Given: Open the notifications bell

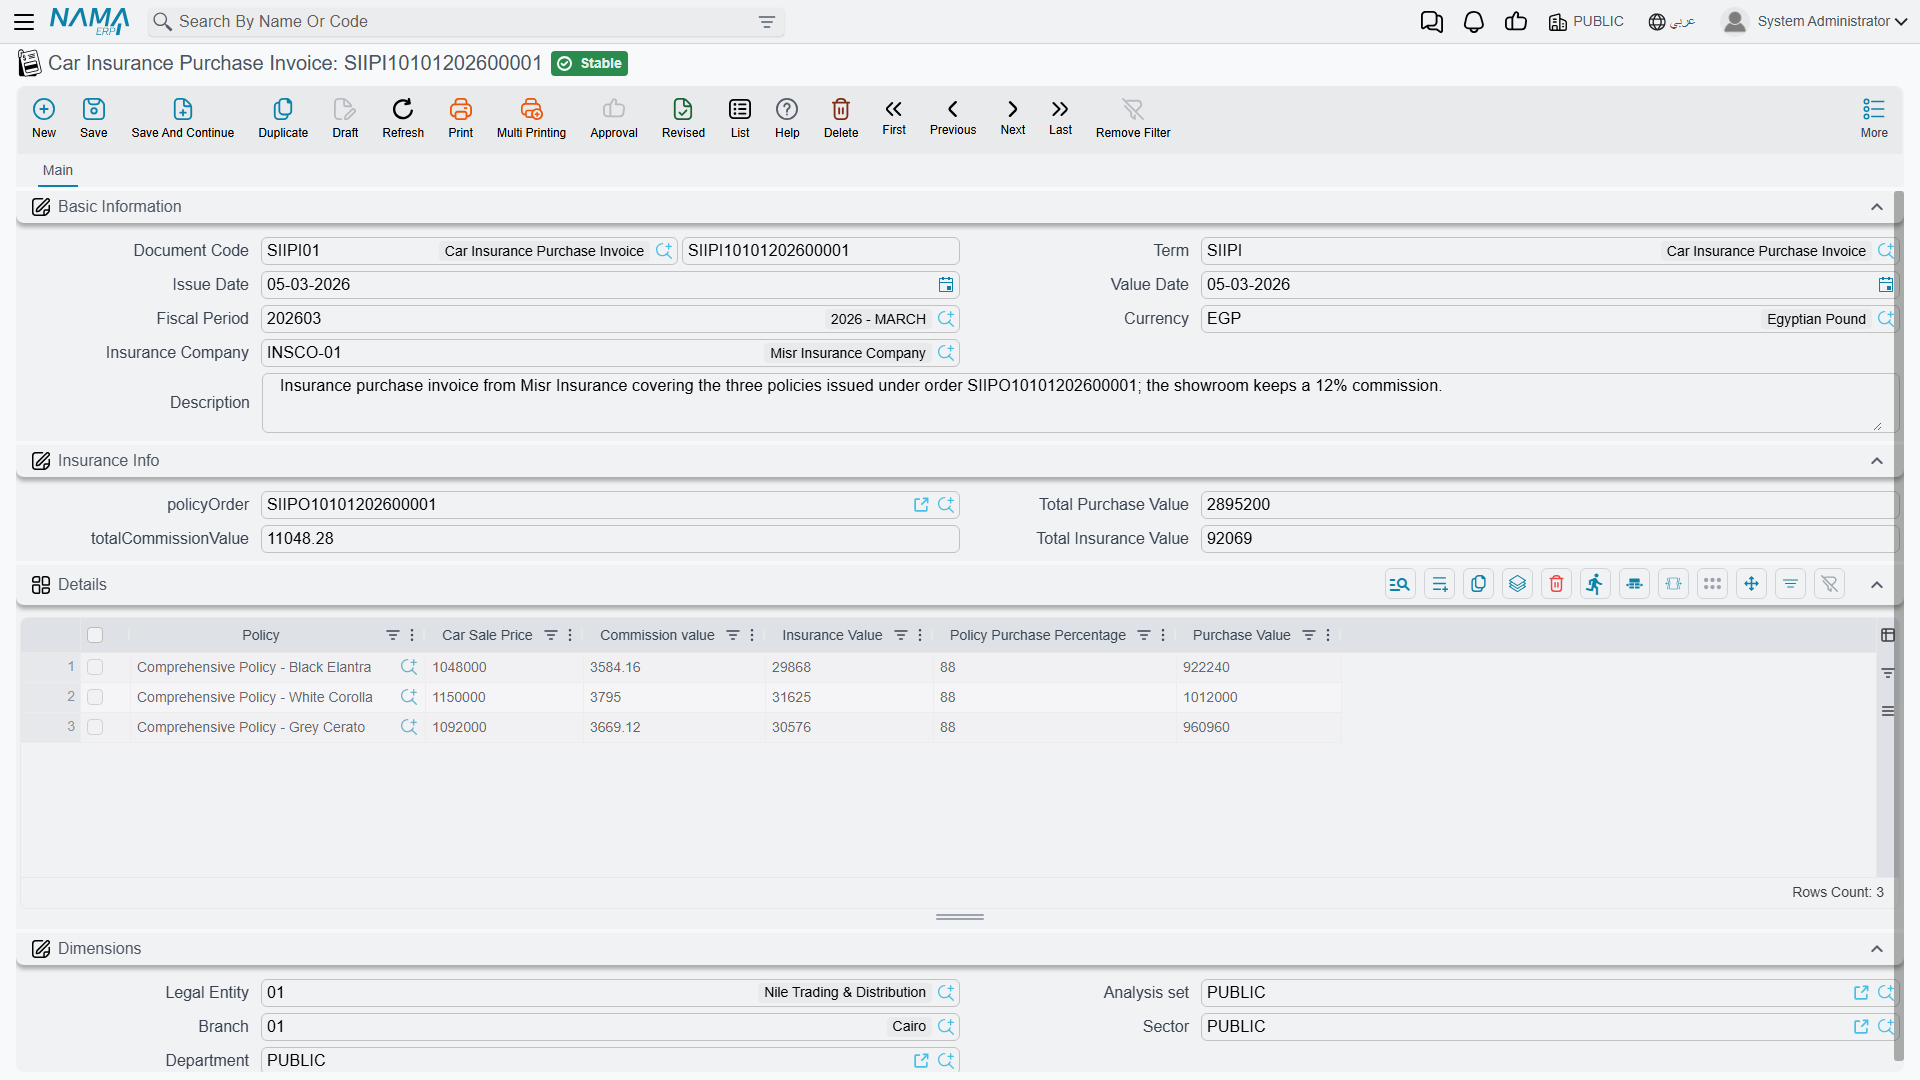Looking at the screenshot, I should 1473,21.
